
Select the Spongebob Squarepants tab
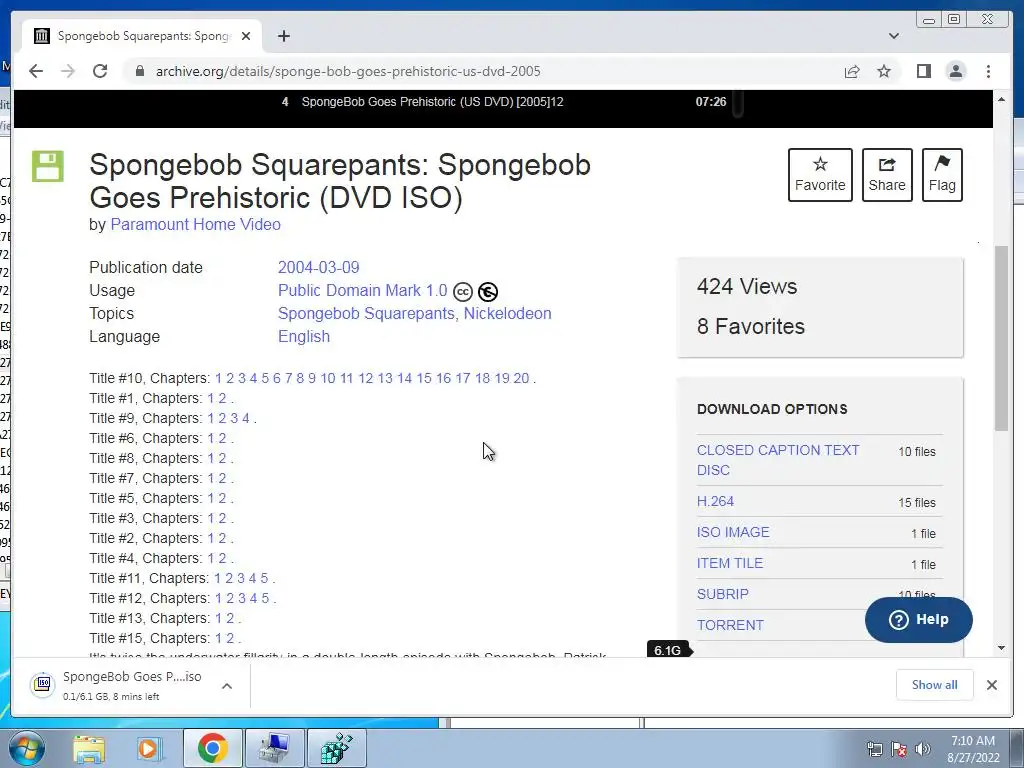click(142, 36)
